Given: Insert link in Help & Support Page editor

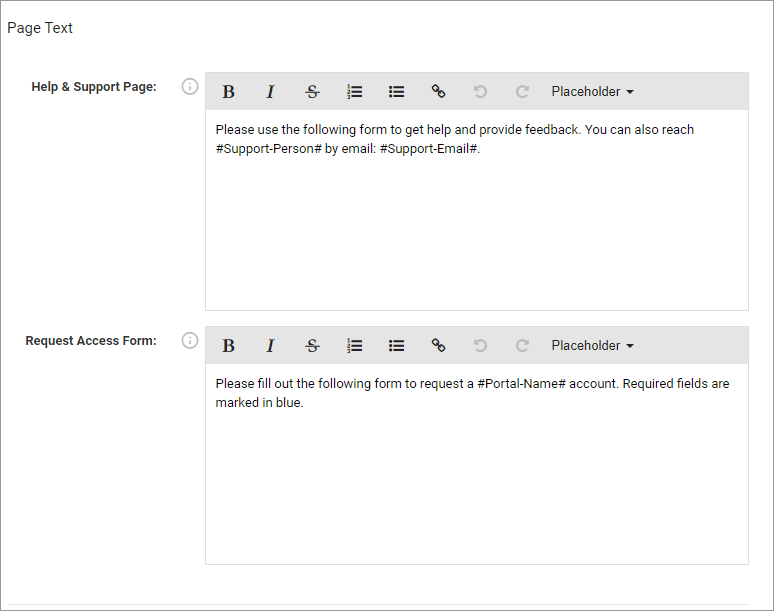Looking at the screenshot, I should [x=438, y=92].
